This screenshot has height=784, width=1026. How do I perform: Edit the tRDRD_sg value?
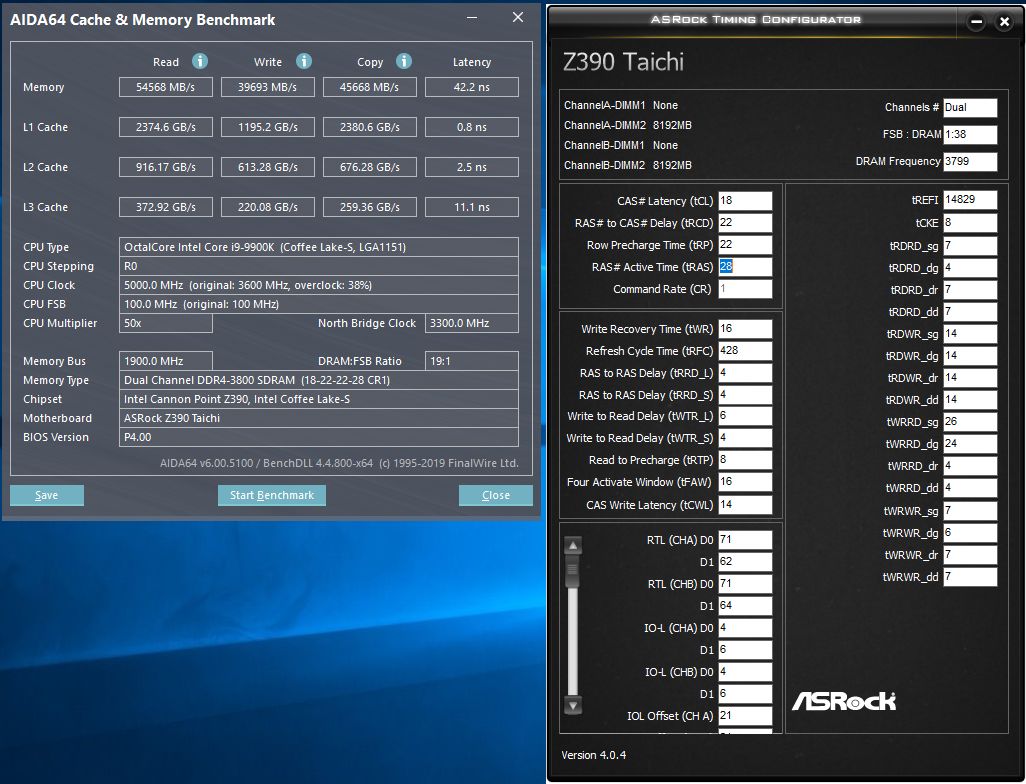pos(970,246)
